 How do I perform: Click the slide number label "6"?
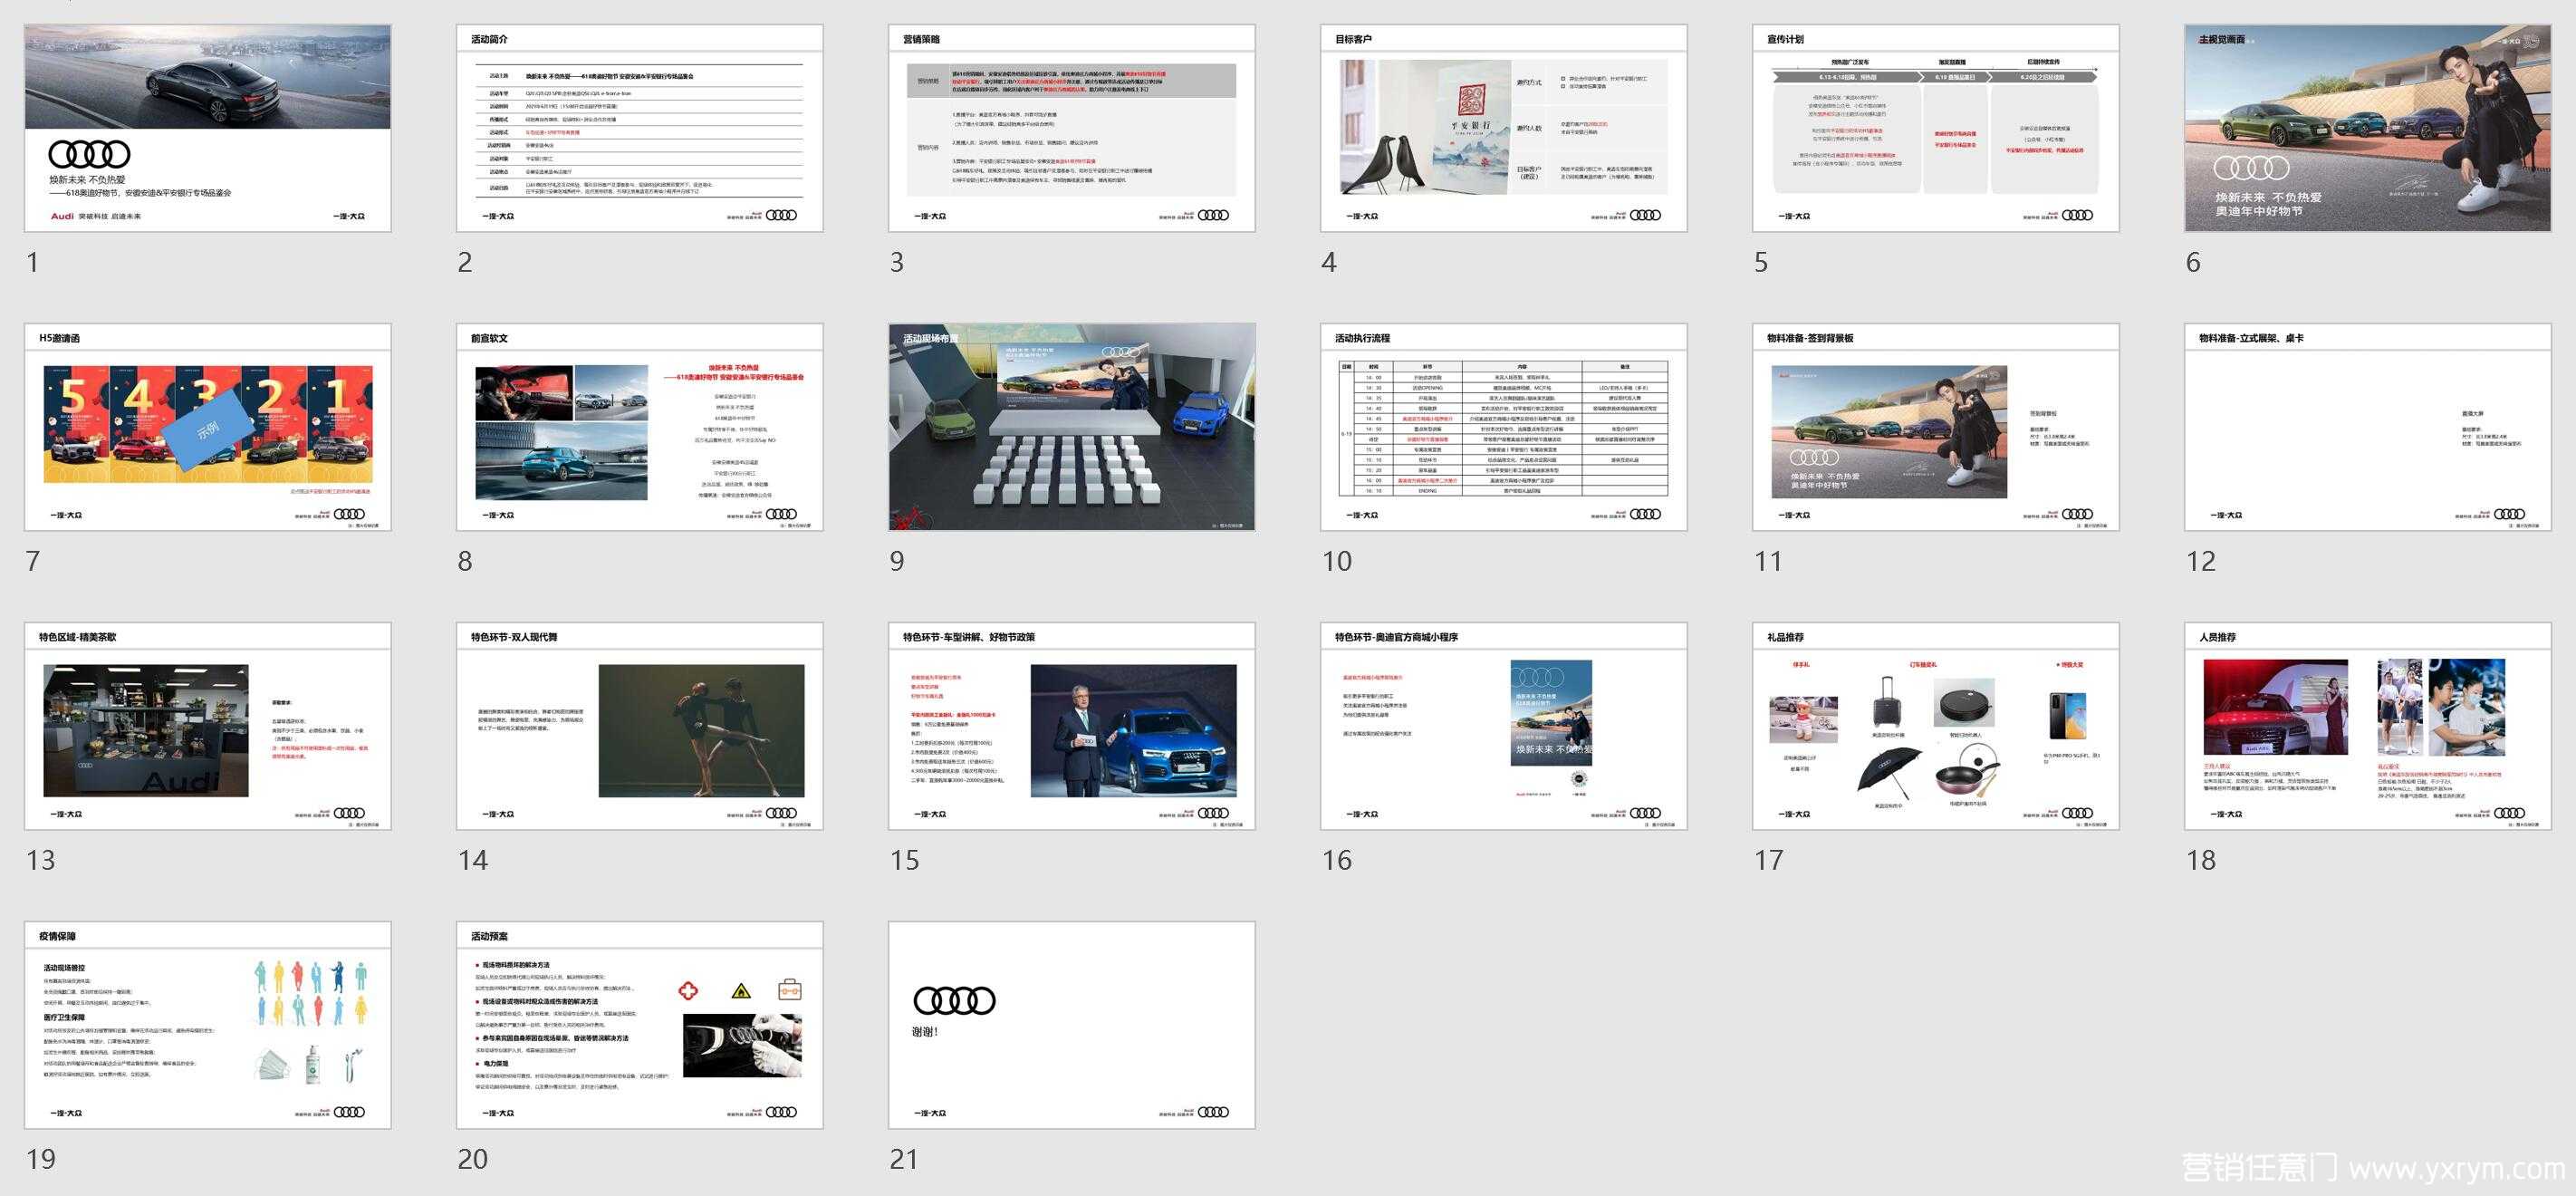point(2193,262)
